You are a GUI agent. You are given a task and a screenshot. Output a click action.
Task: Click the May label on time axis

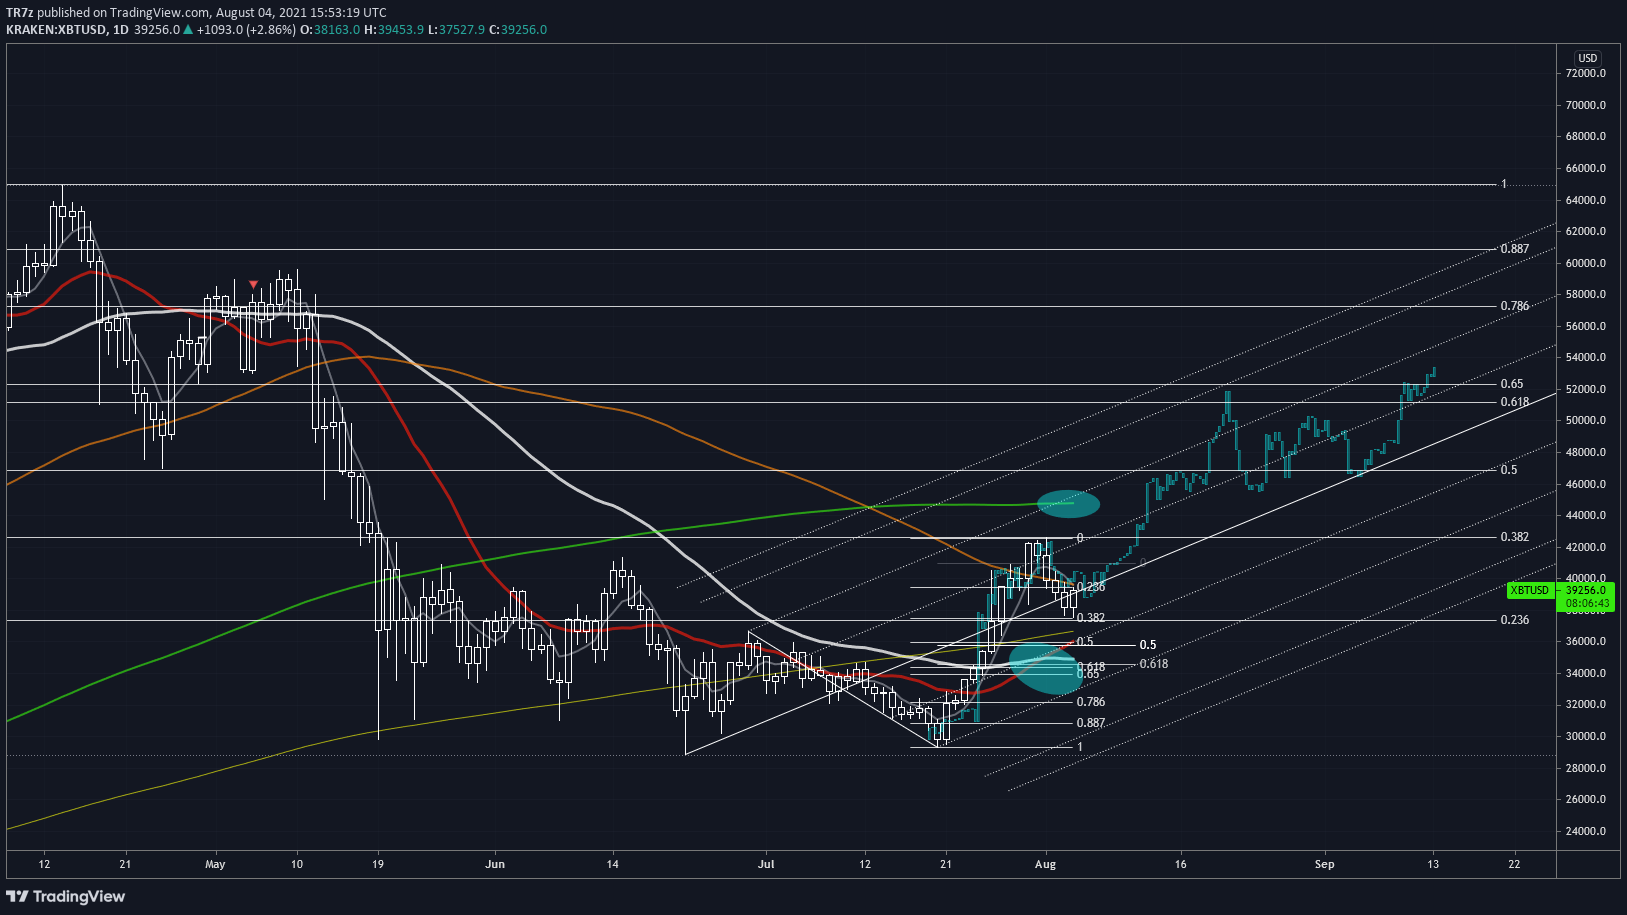215,864
